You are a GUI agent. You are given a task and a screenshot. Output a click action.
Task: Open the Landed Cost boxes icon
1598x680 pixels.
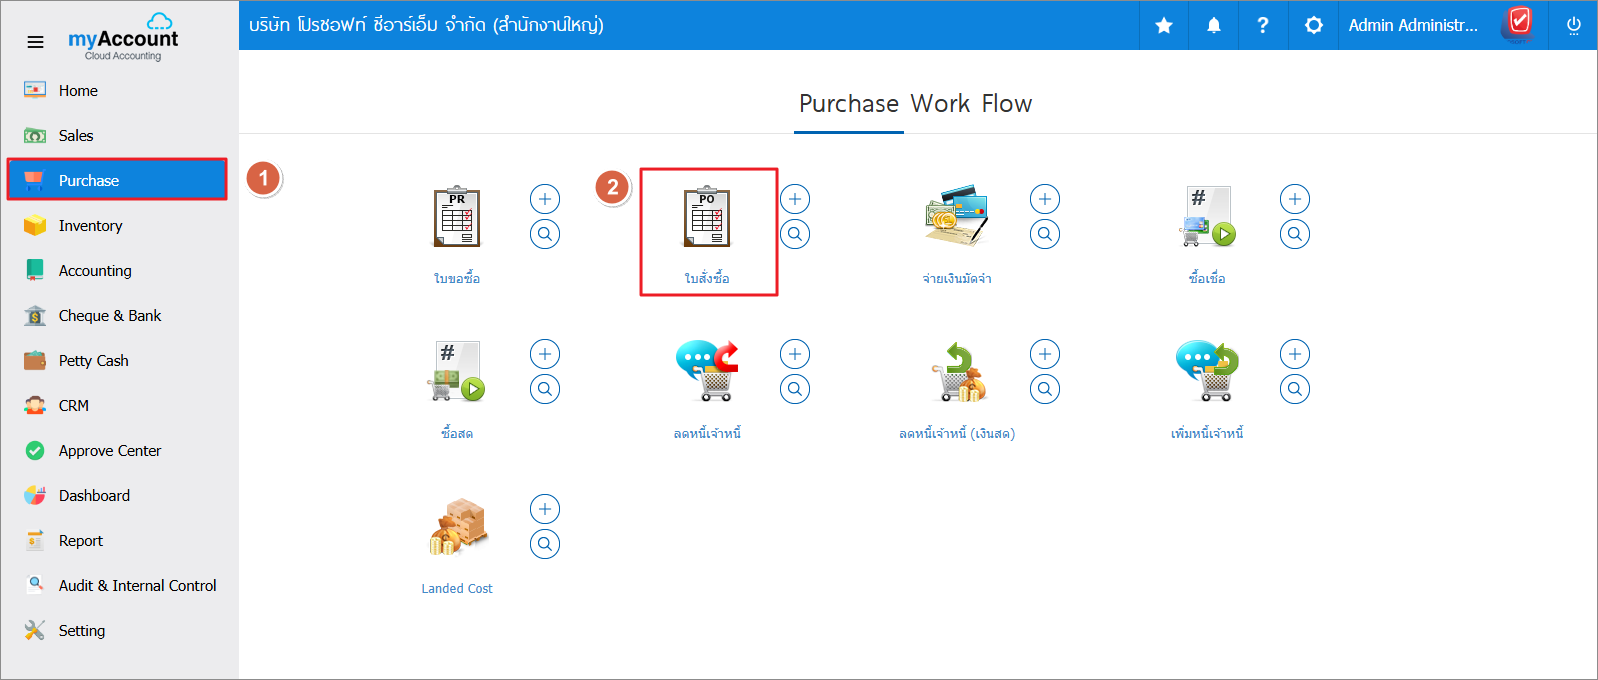click(457, 527)
